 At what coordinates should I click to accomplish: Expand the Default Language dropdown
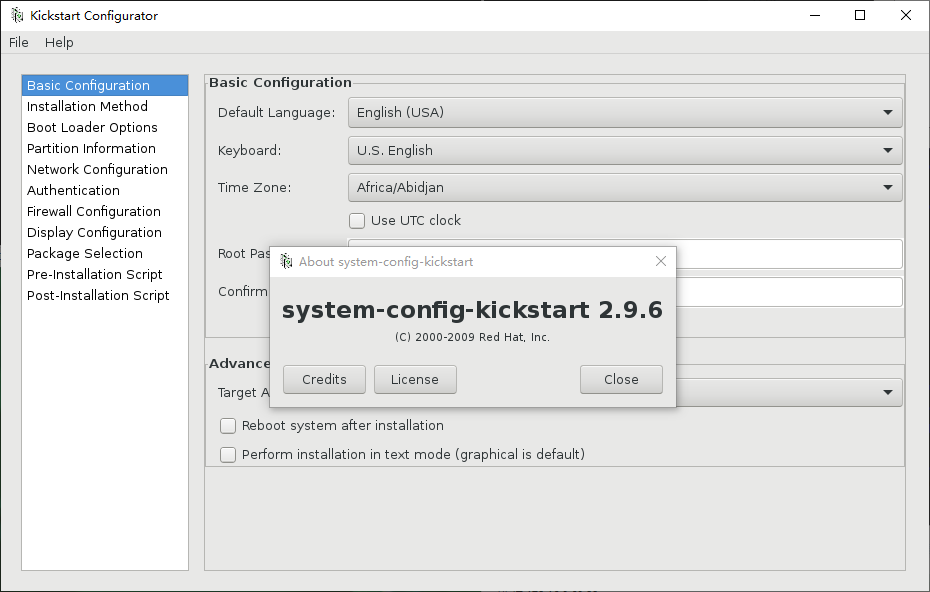click(625, 113)
